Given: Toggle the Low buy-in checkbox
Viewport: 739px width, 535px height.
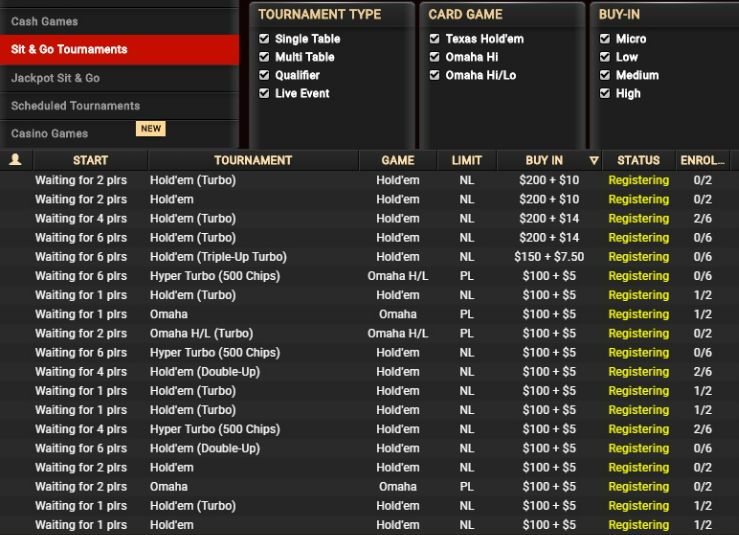Looking at the screenshot, I should tap(605, 57).
